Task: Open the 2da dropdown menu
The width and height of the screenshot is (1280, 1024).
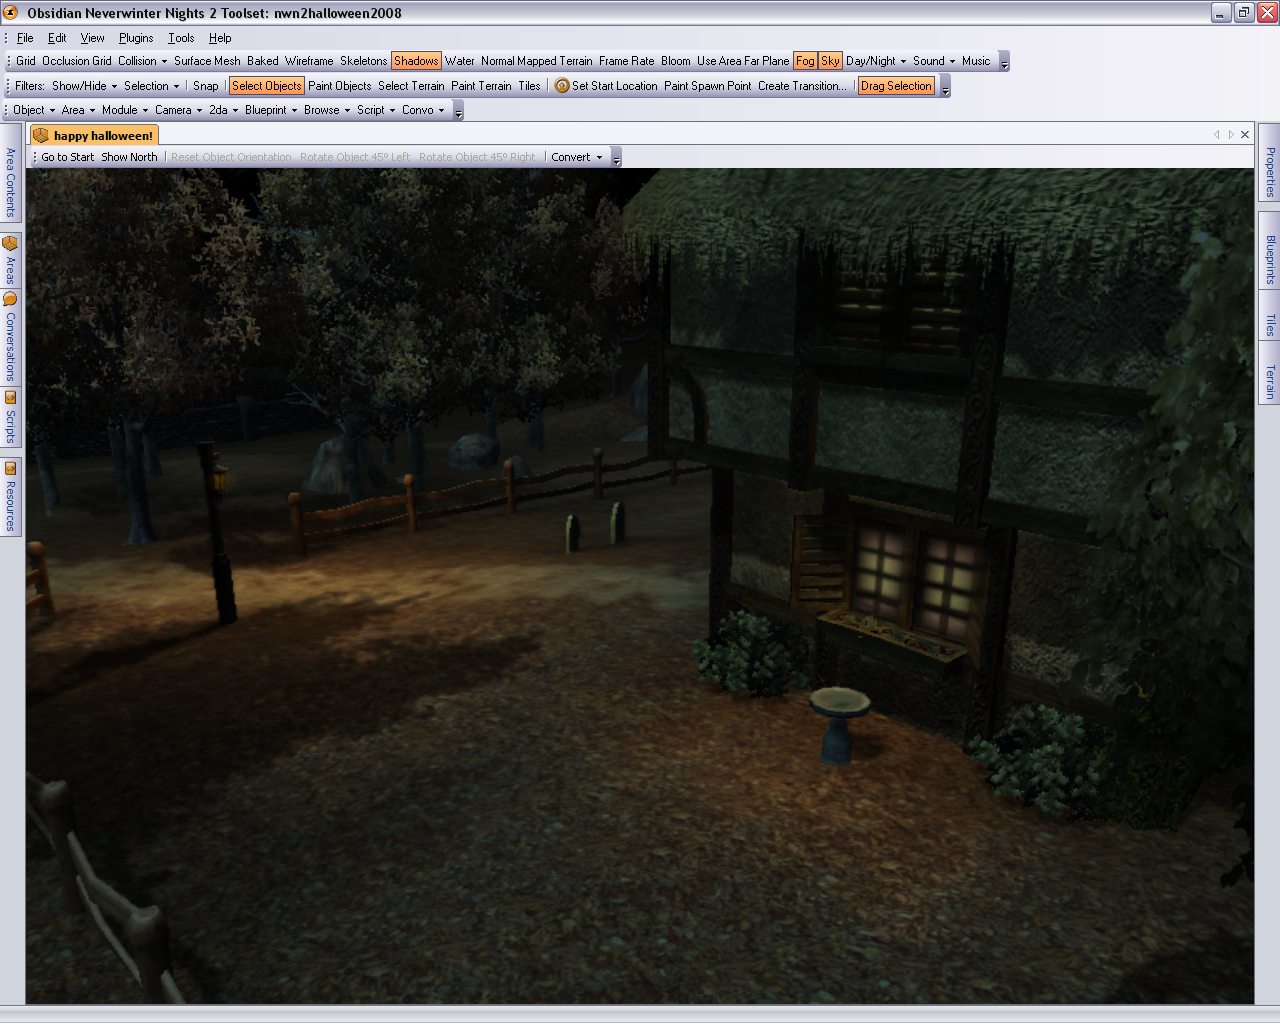Action: click(224, 110)
